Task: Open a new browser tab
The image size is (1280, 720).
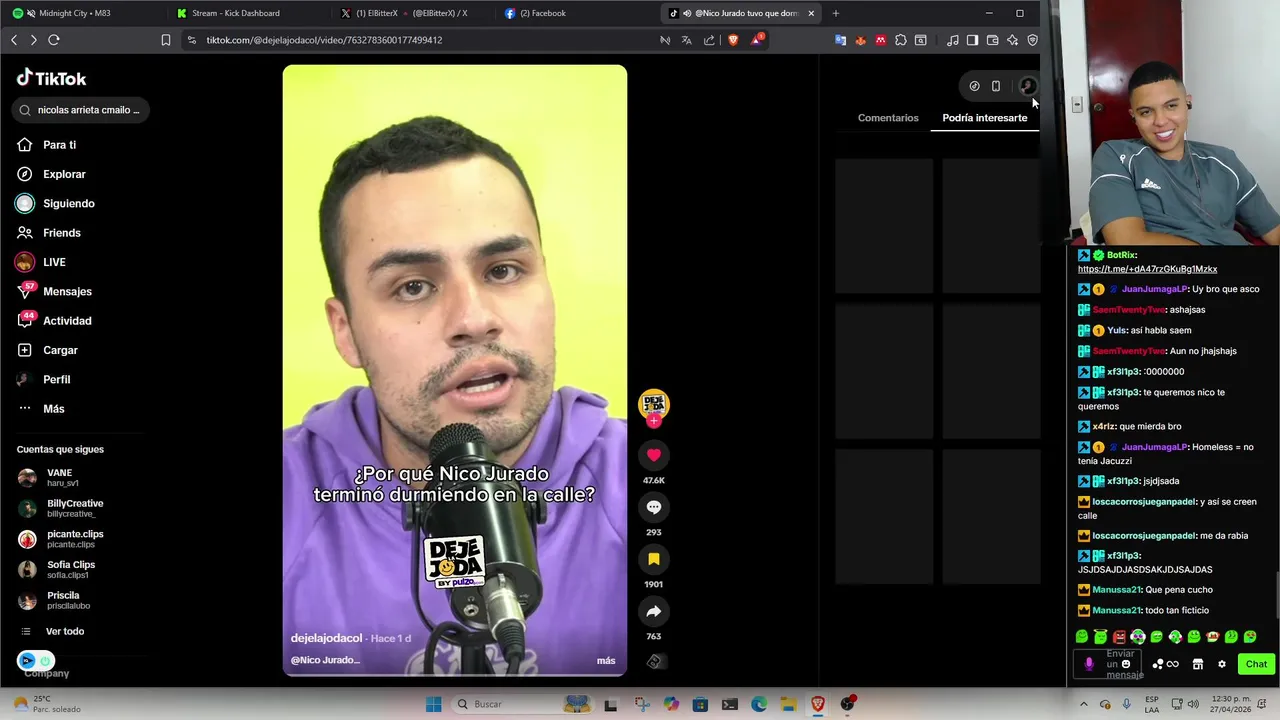Action: click(836, 13)
